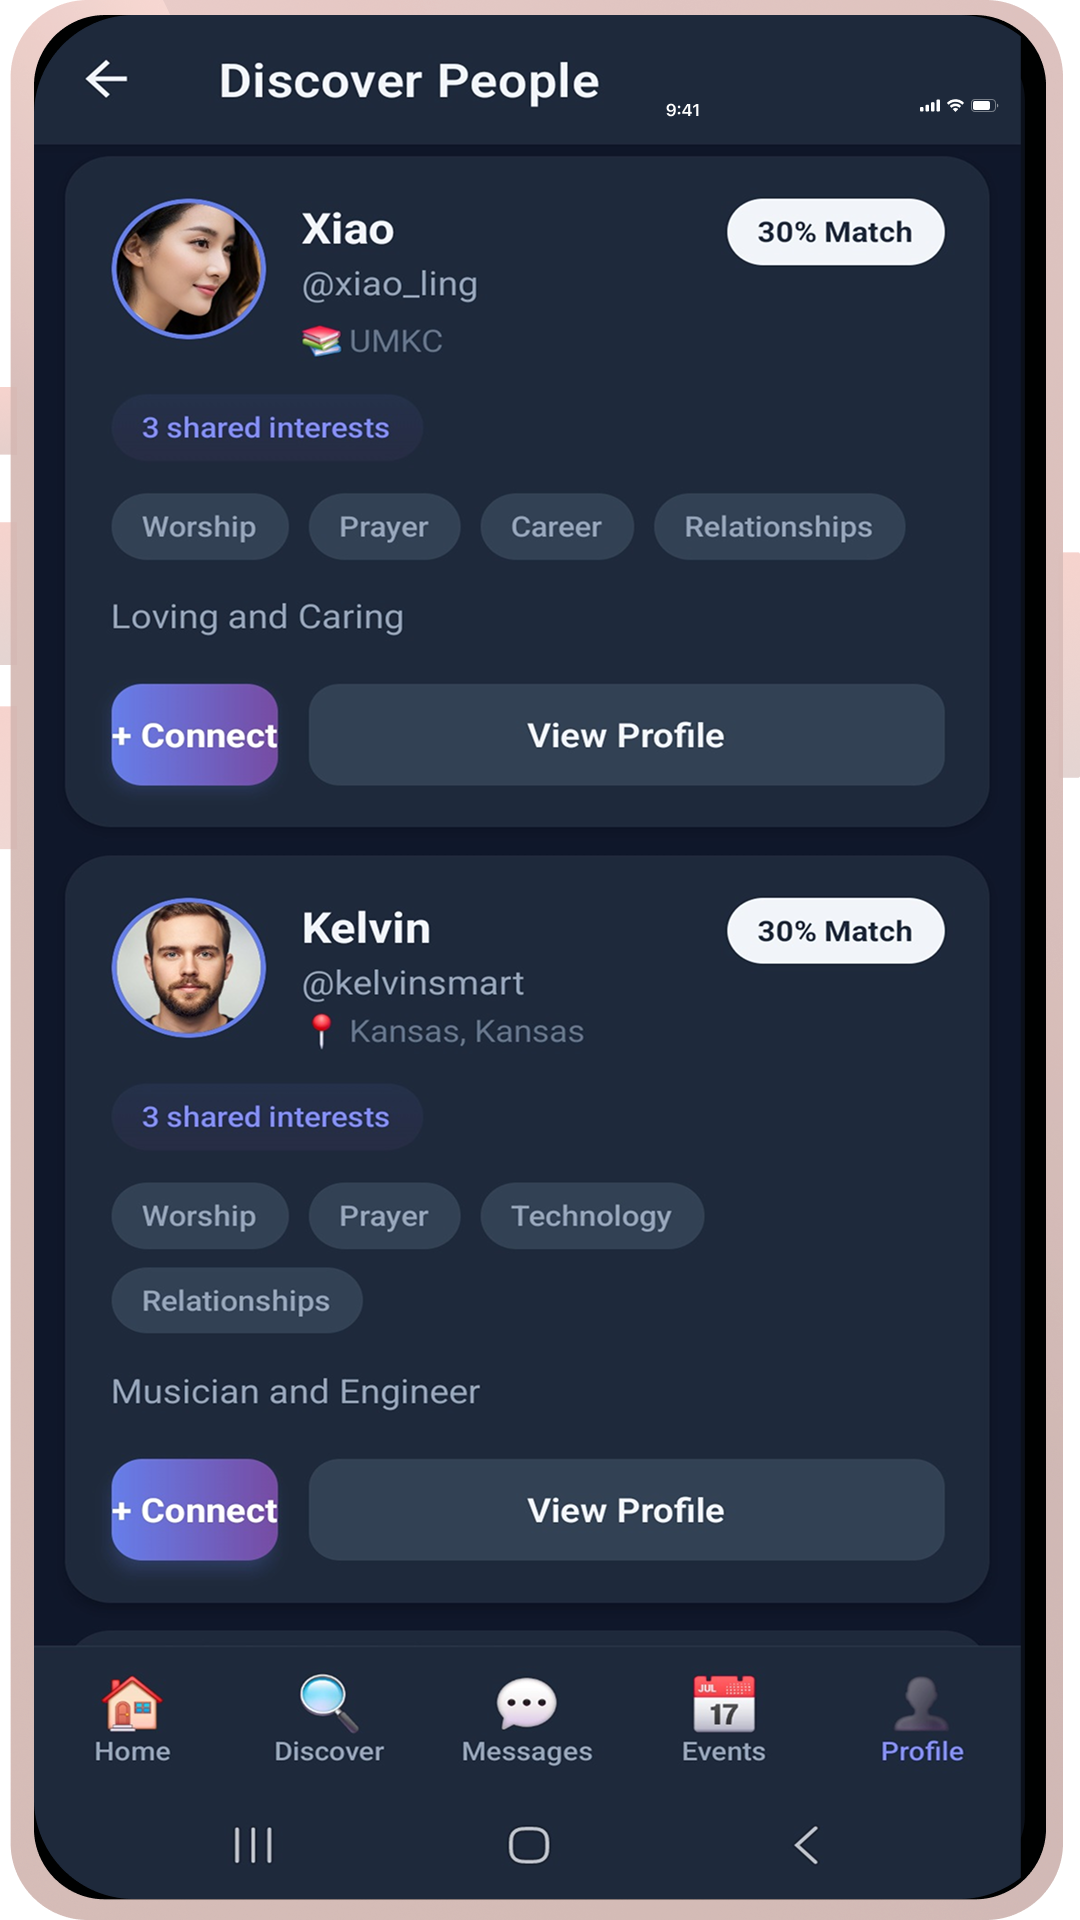Tap Android back chevron icon
1080x1920 pixels.
pyautogui.click(x=806, y=1845)
